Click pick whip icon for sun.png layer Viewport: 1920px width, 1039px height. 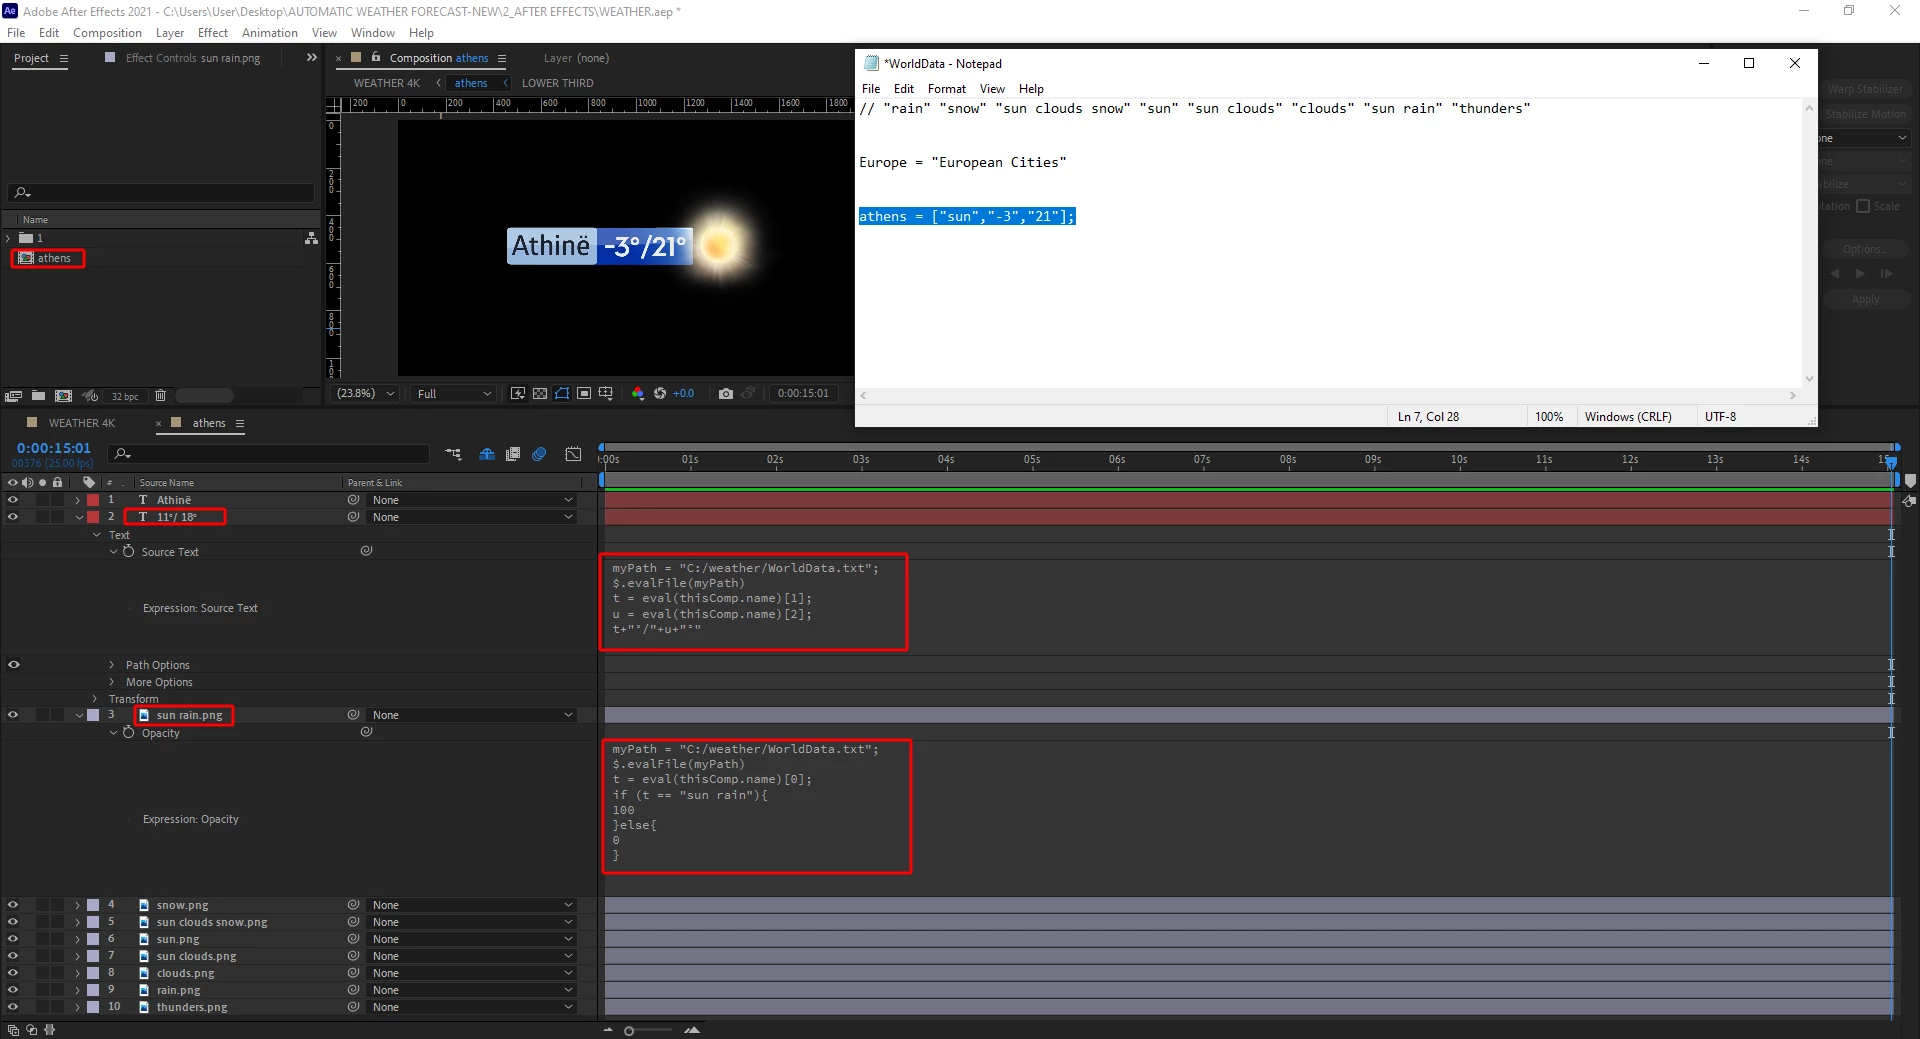coord(353,939)
